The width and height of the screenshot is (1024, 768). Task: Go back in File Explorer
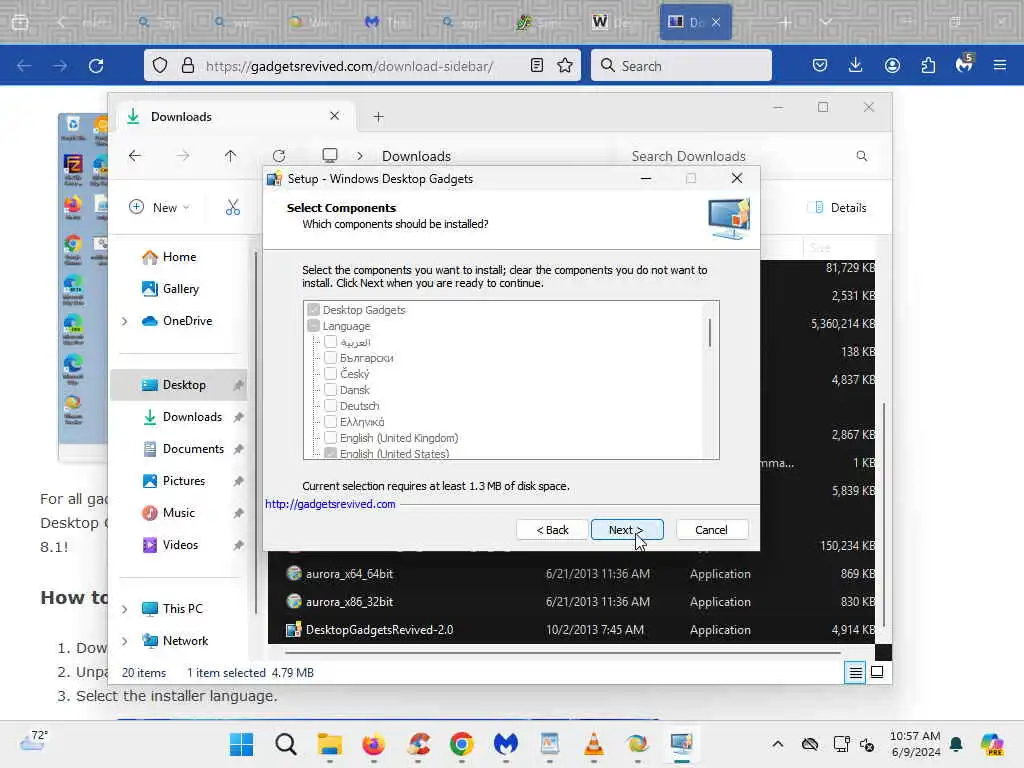[x=135, y=156]
